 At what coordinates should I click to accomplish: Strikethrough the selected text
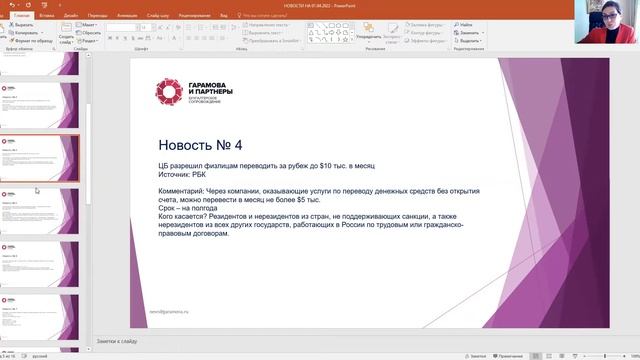(x=140, y=38)
